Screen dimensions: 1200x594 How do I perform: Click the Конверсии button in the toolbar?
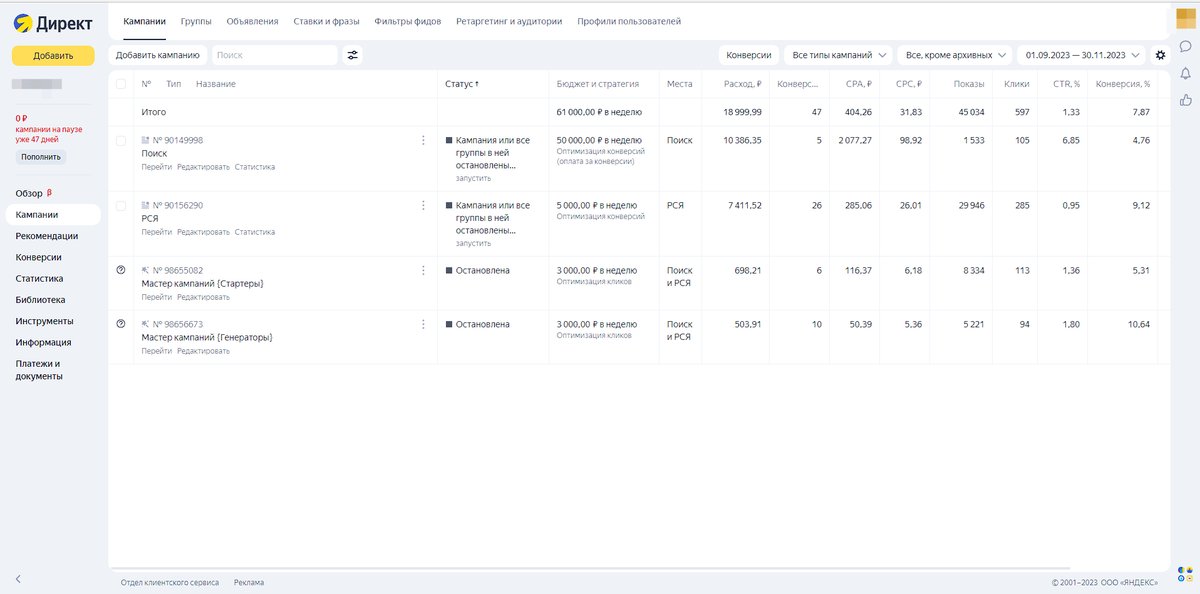(x=749, y=55)
